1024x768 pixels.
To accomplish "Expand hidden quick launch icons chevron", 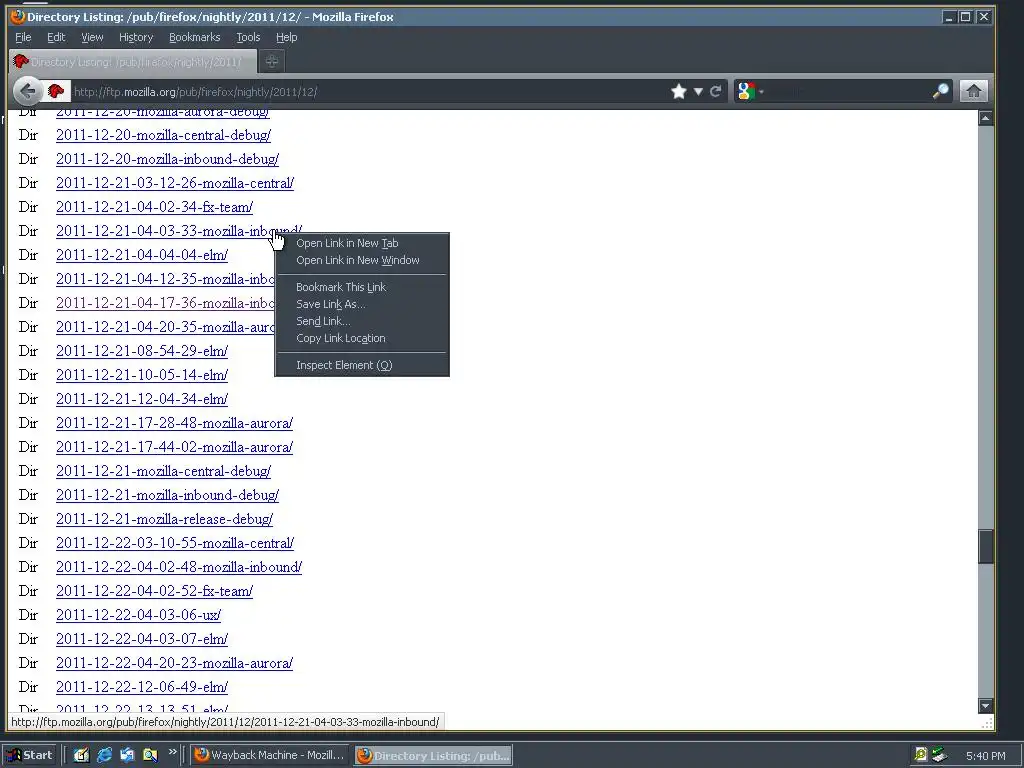I will click(x=172, y=752).
